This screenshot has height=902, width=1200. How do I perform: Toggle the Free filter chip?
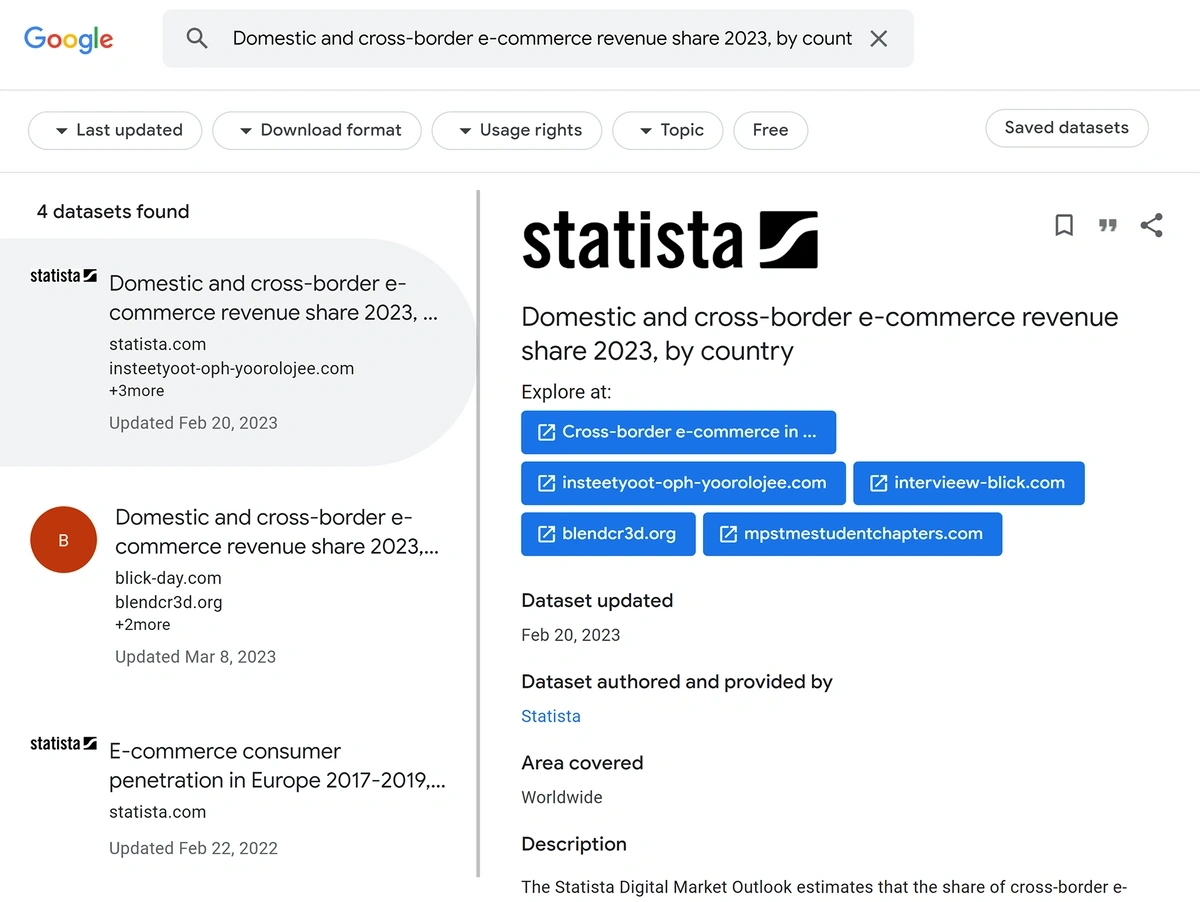770,130
